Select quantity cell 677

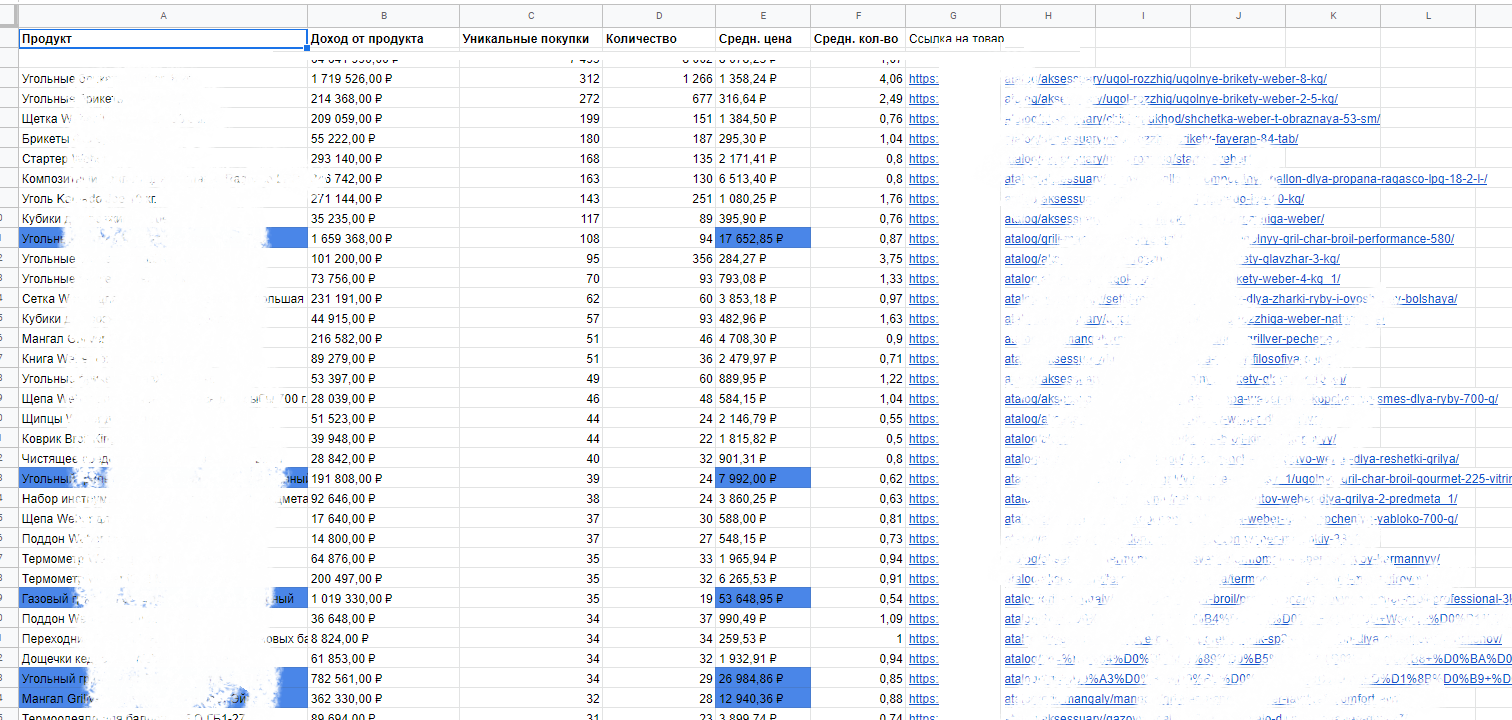(658, 99)
